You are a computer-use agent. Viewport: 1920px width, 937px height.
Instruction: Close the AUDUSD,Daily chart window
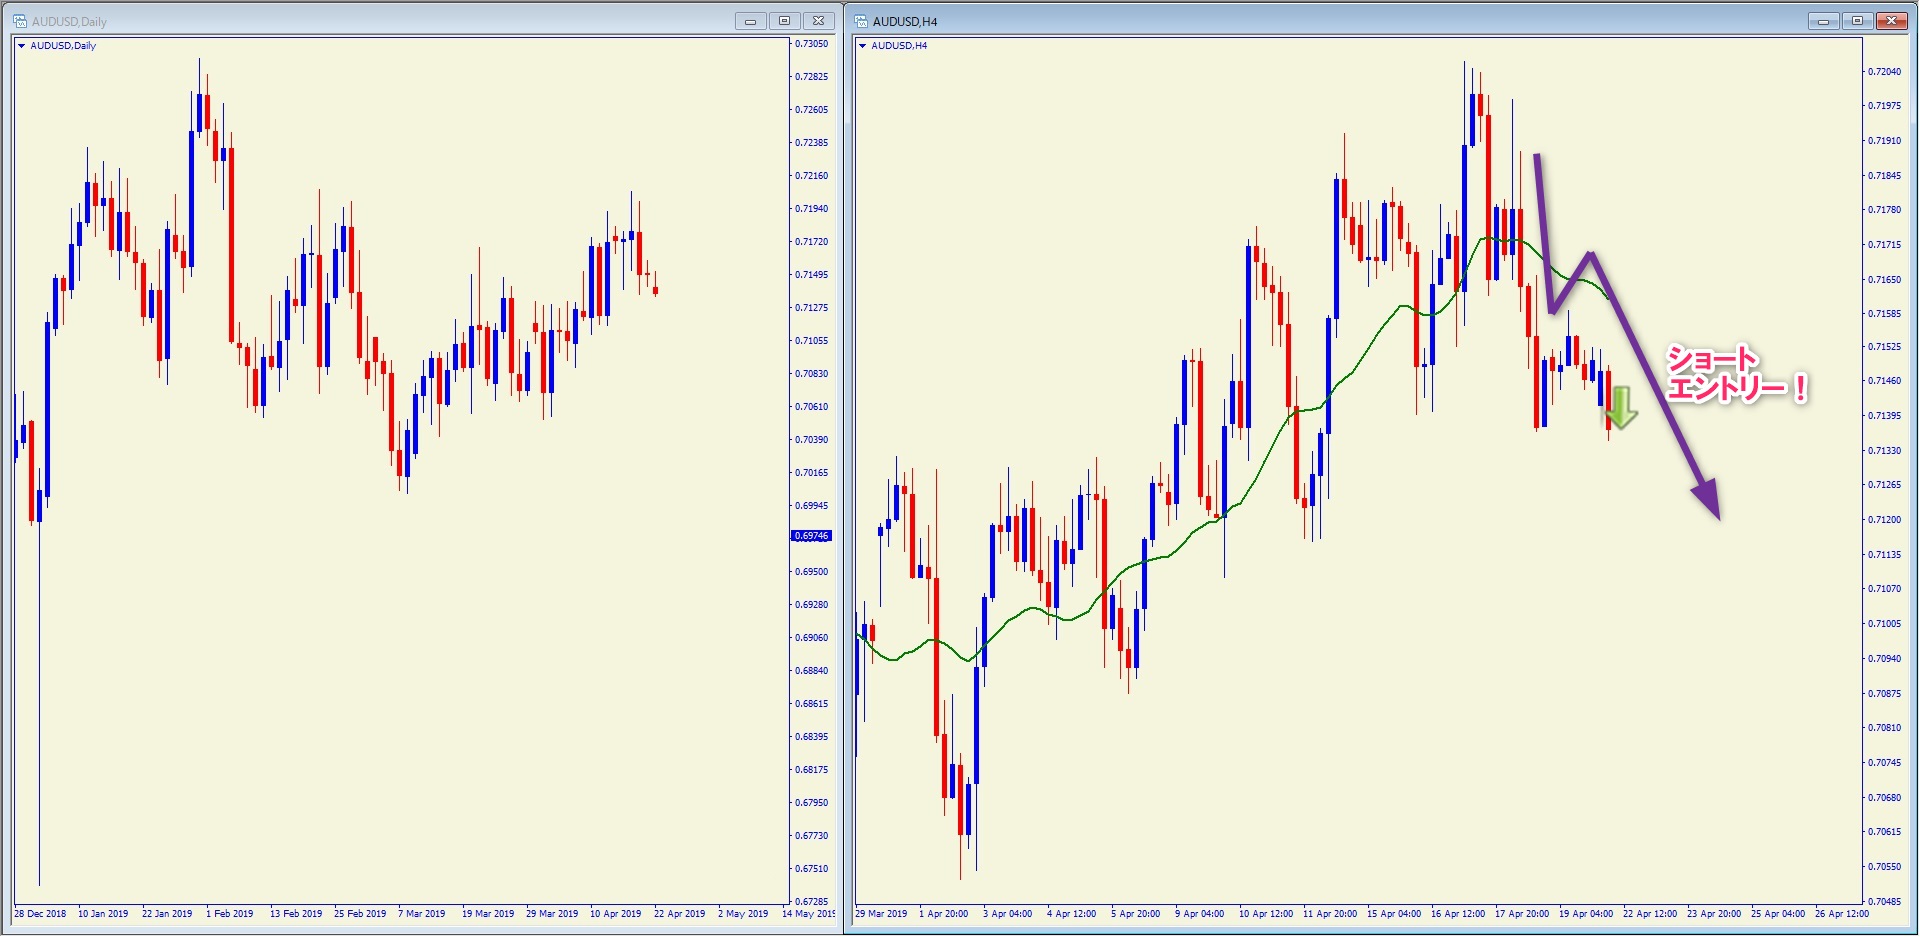[x=818, y=21]
